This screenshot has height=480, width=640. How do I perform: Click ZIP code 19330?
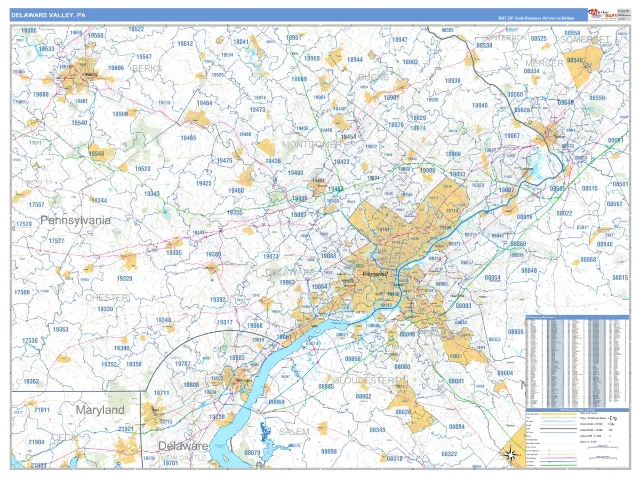105,309
